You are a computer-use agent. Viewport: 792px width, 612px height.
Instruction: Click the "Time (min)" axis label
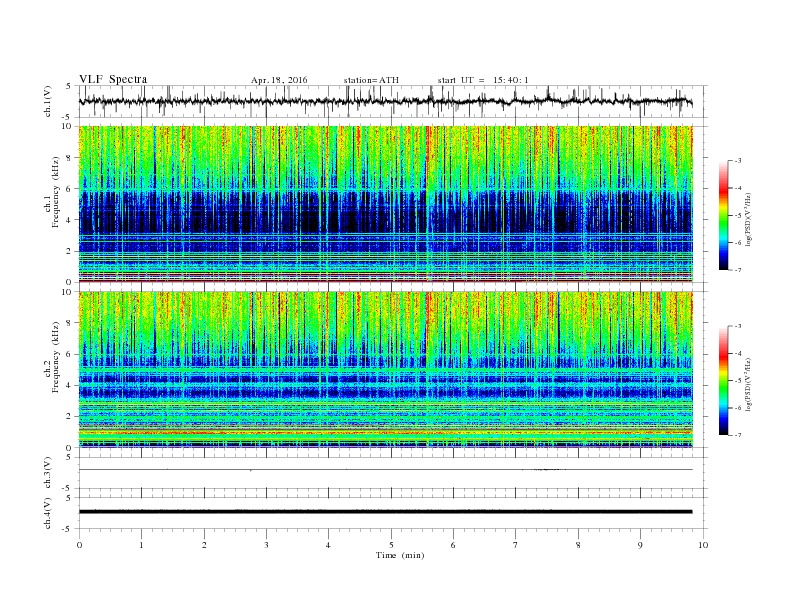tap(400, 555)
